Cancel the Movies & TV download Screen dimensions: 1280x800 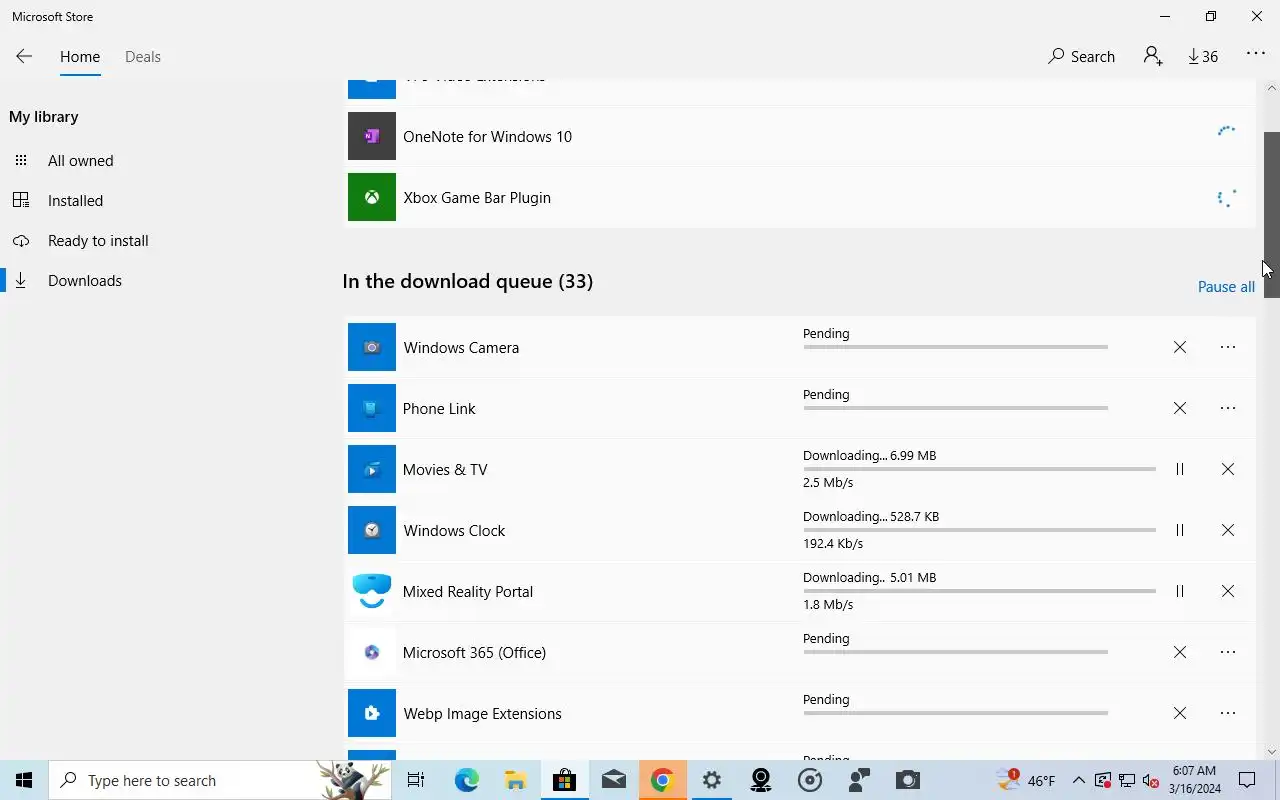click(x=1228, y=469)
